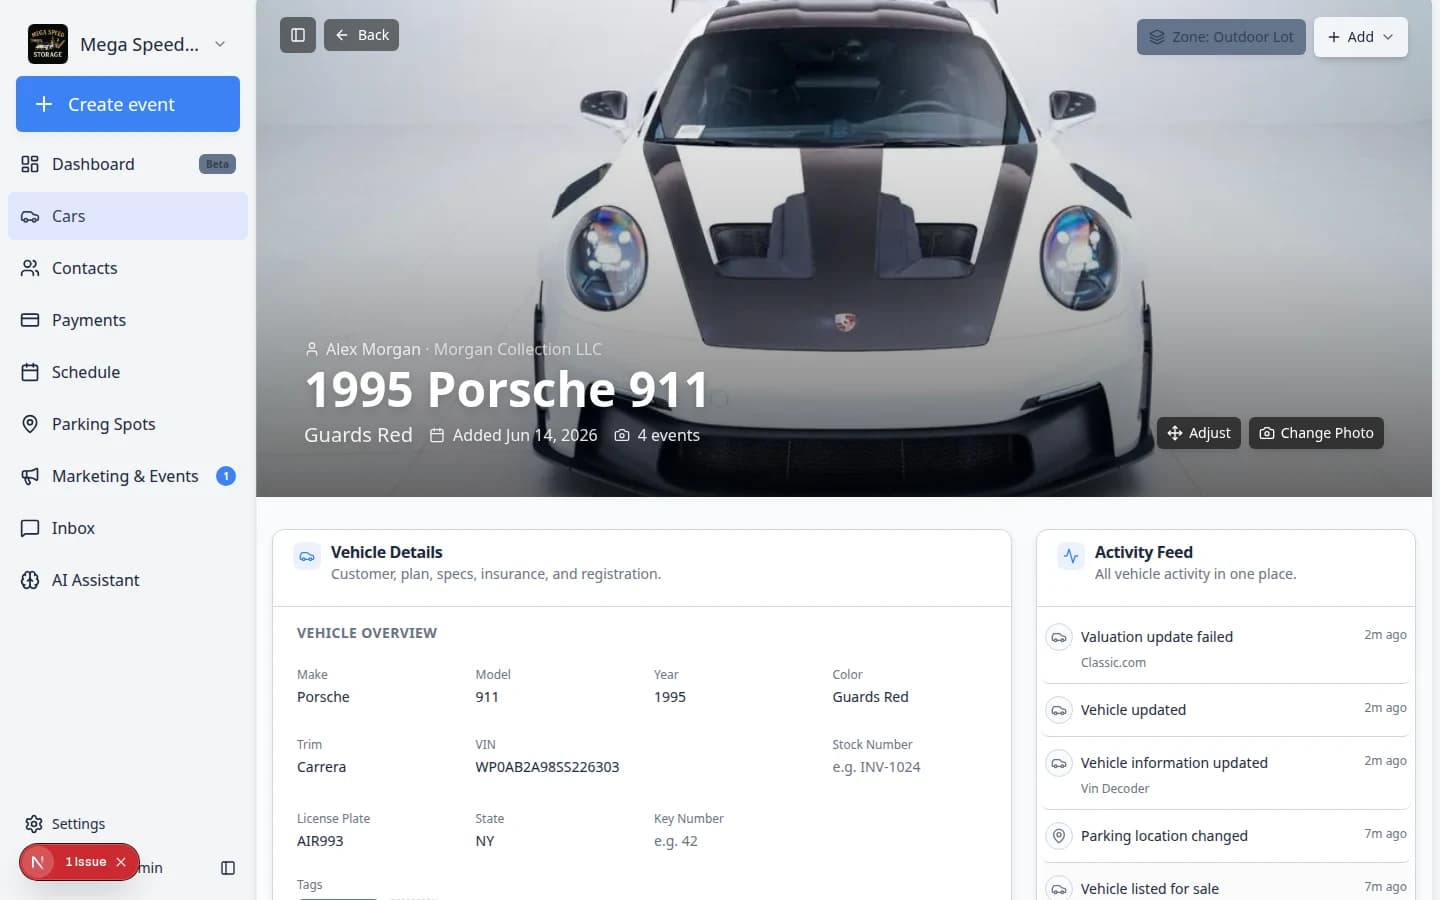This screenshot has width=1440, height=900.
Task: Click the Vehicle information updated row icon
Action: 1059,763
